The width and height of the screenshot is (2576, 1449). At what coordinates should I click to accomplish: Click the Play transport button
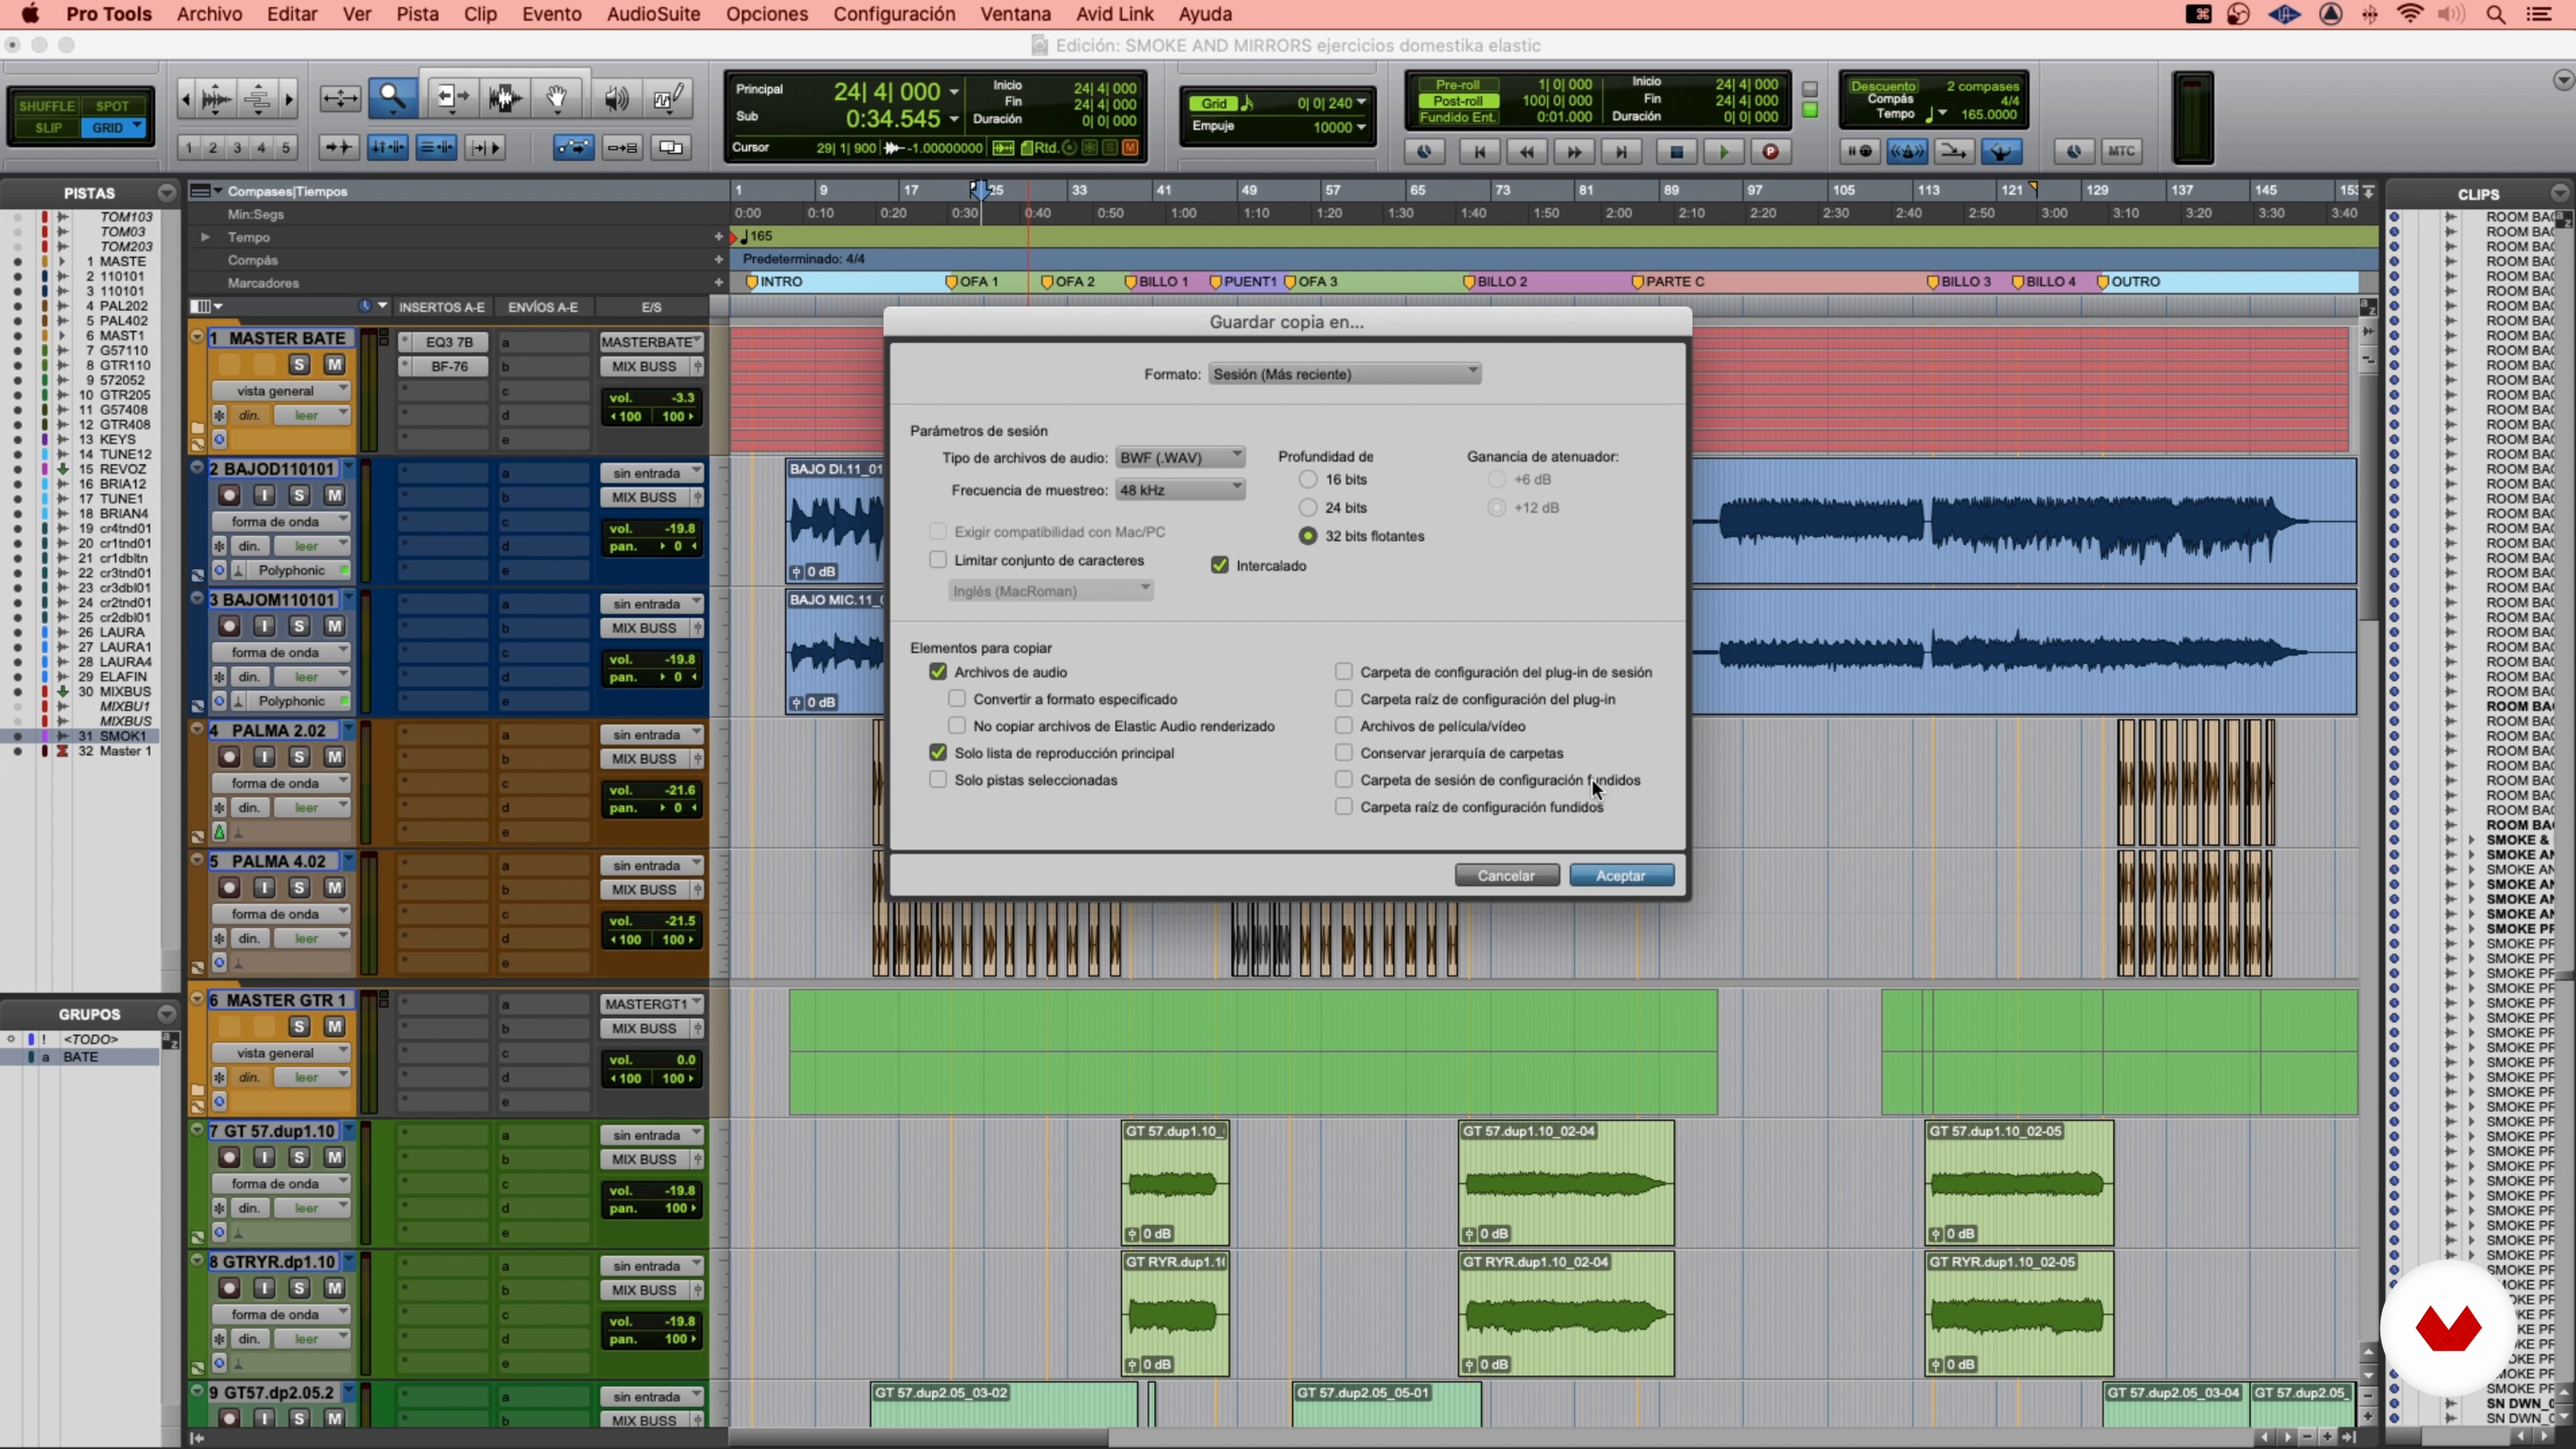coord(1723,152)
